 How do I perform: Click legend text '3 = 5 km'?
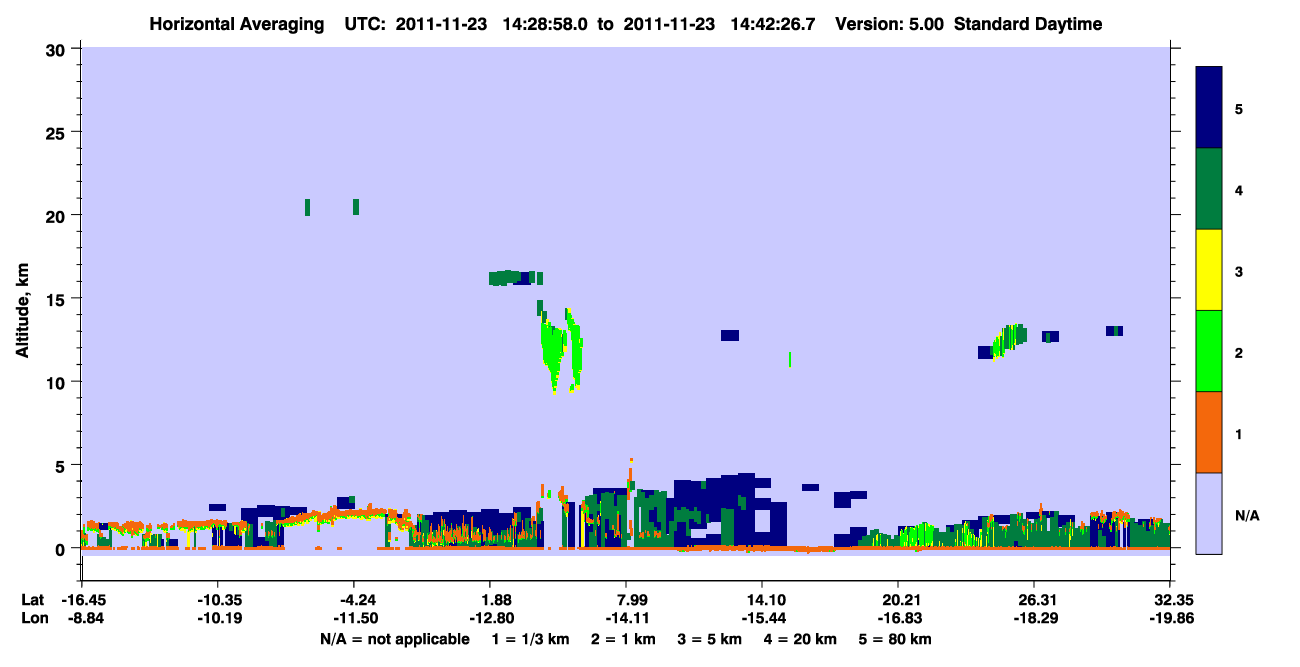(711, 638)
